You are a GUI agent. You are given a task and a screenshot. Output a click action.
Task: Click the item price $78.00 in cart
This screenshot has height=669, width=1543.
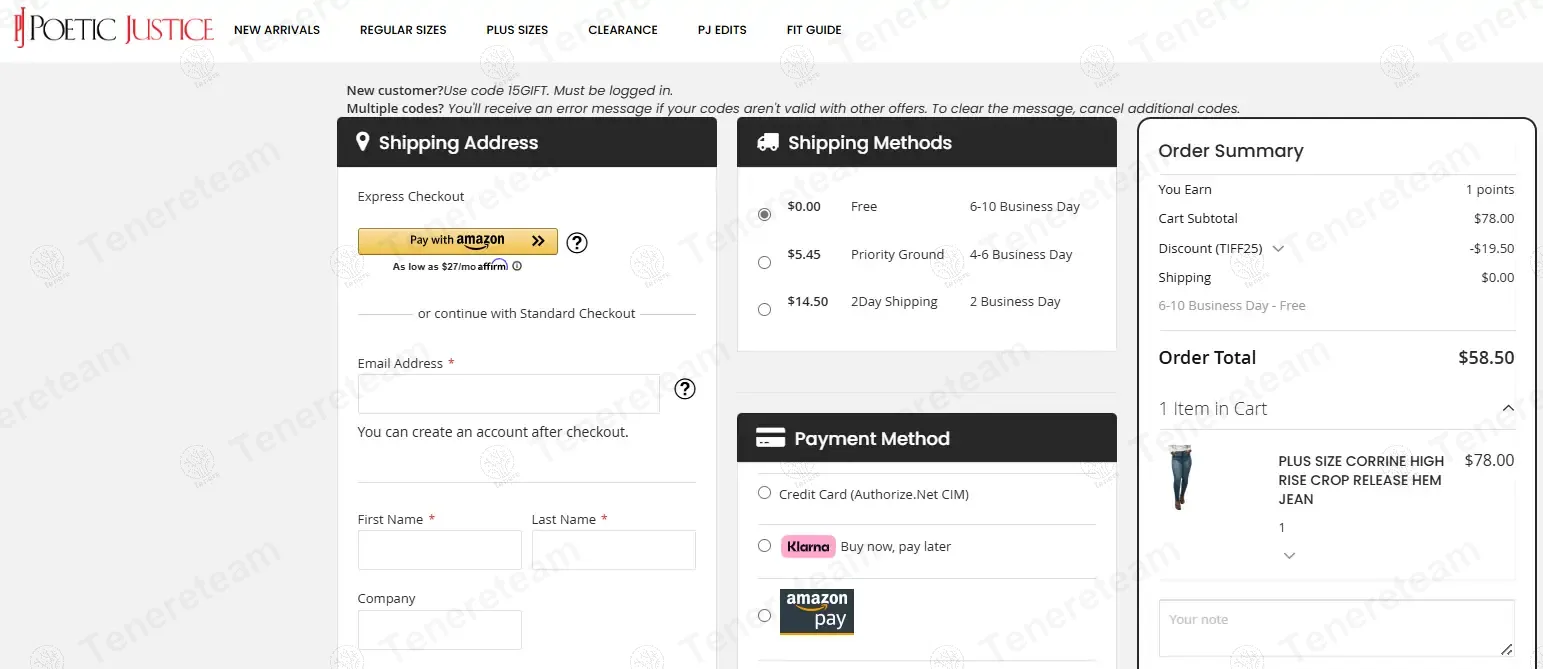tap(1489, 461)
